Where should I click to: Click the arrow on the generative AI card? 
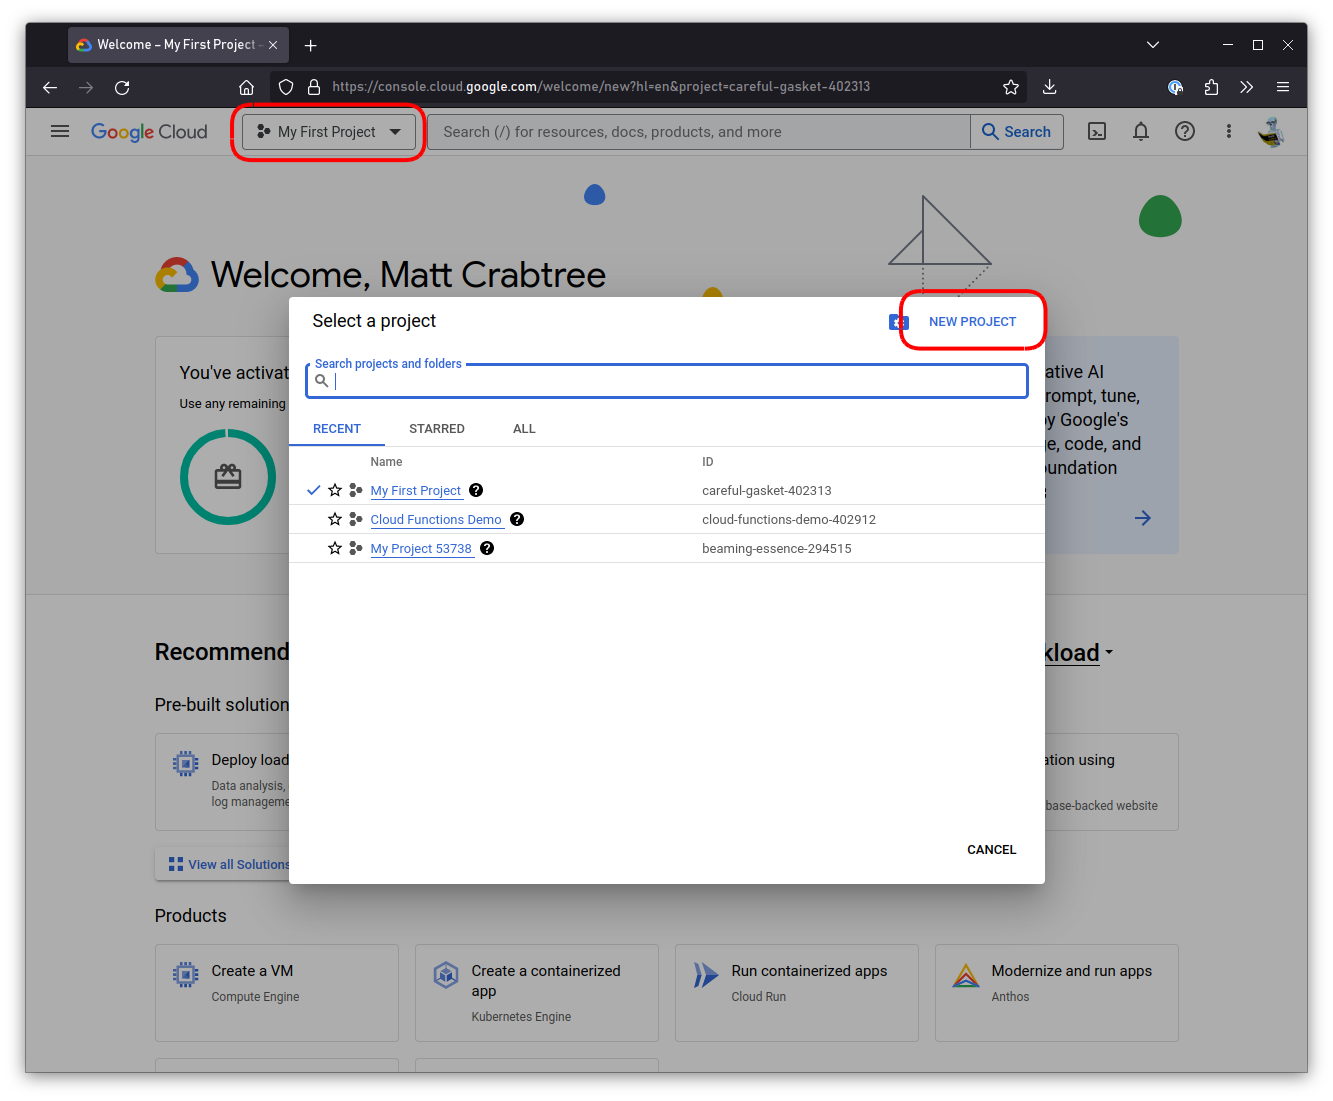(x=1143, y=518)
